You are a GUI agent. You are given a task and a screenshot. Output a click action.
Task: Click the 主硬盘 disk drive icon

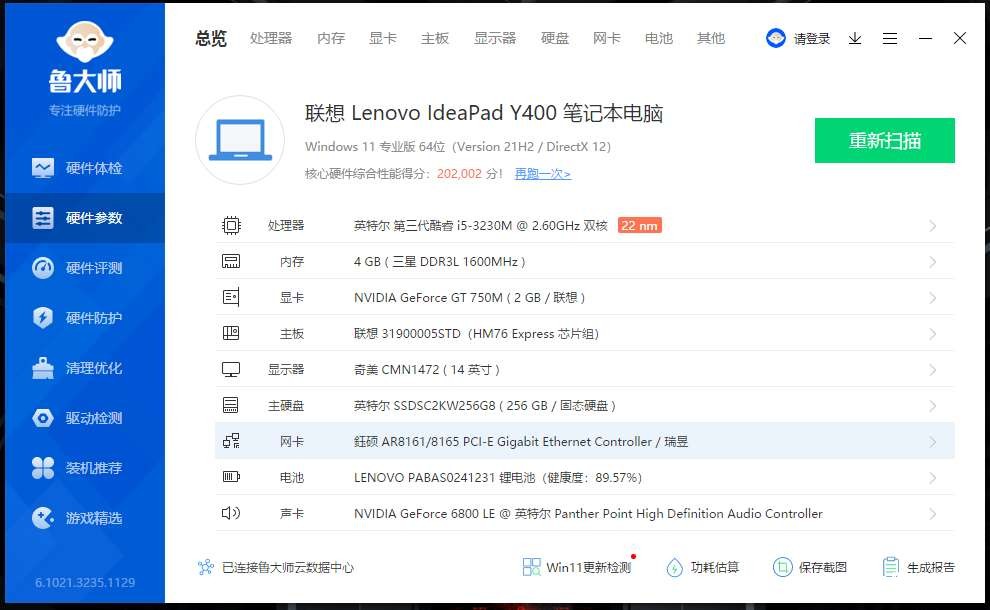click(x=231, y=405)
